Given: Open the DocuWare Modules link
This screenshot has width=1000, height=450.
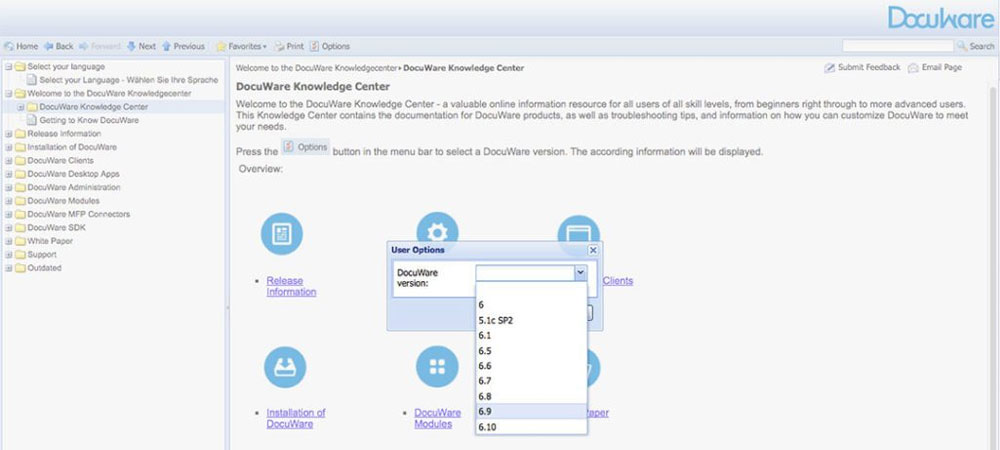Looking at the screenshot, I should tap(438, 418).
